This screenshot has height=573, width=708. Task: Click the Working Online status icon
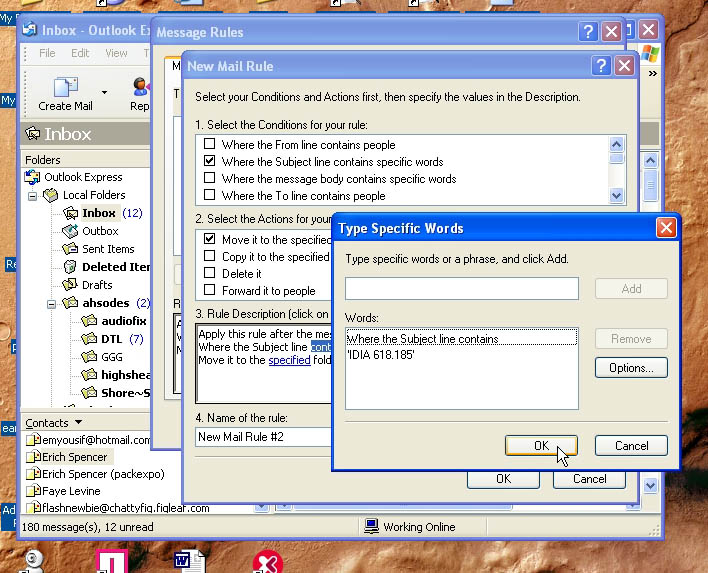(x=372, y=526)
